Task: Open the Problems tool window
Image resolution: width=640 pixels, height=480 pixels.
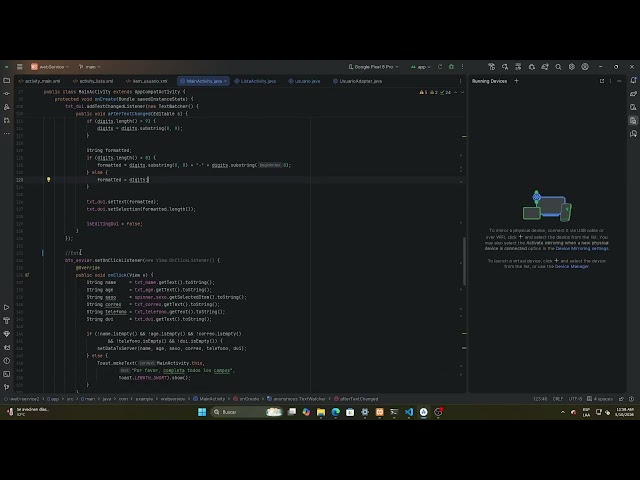Action: [7, 360]
